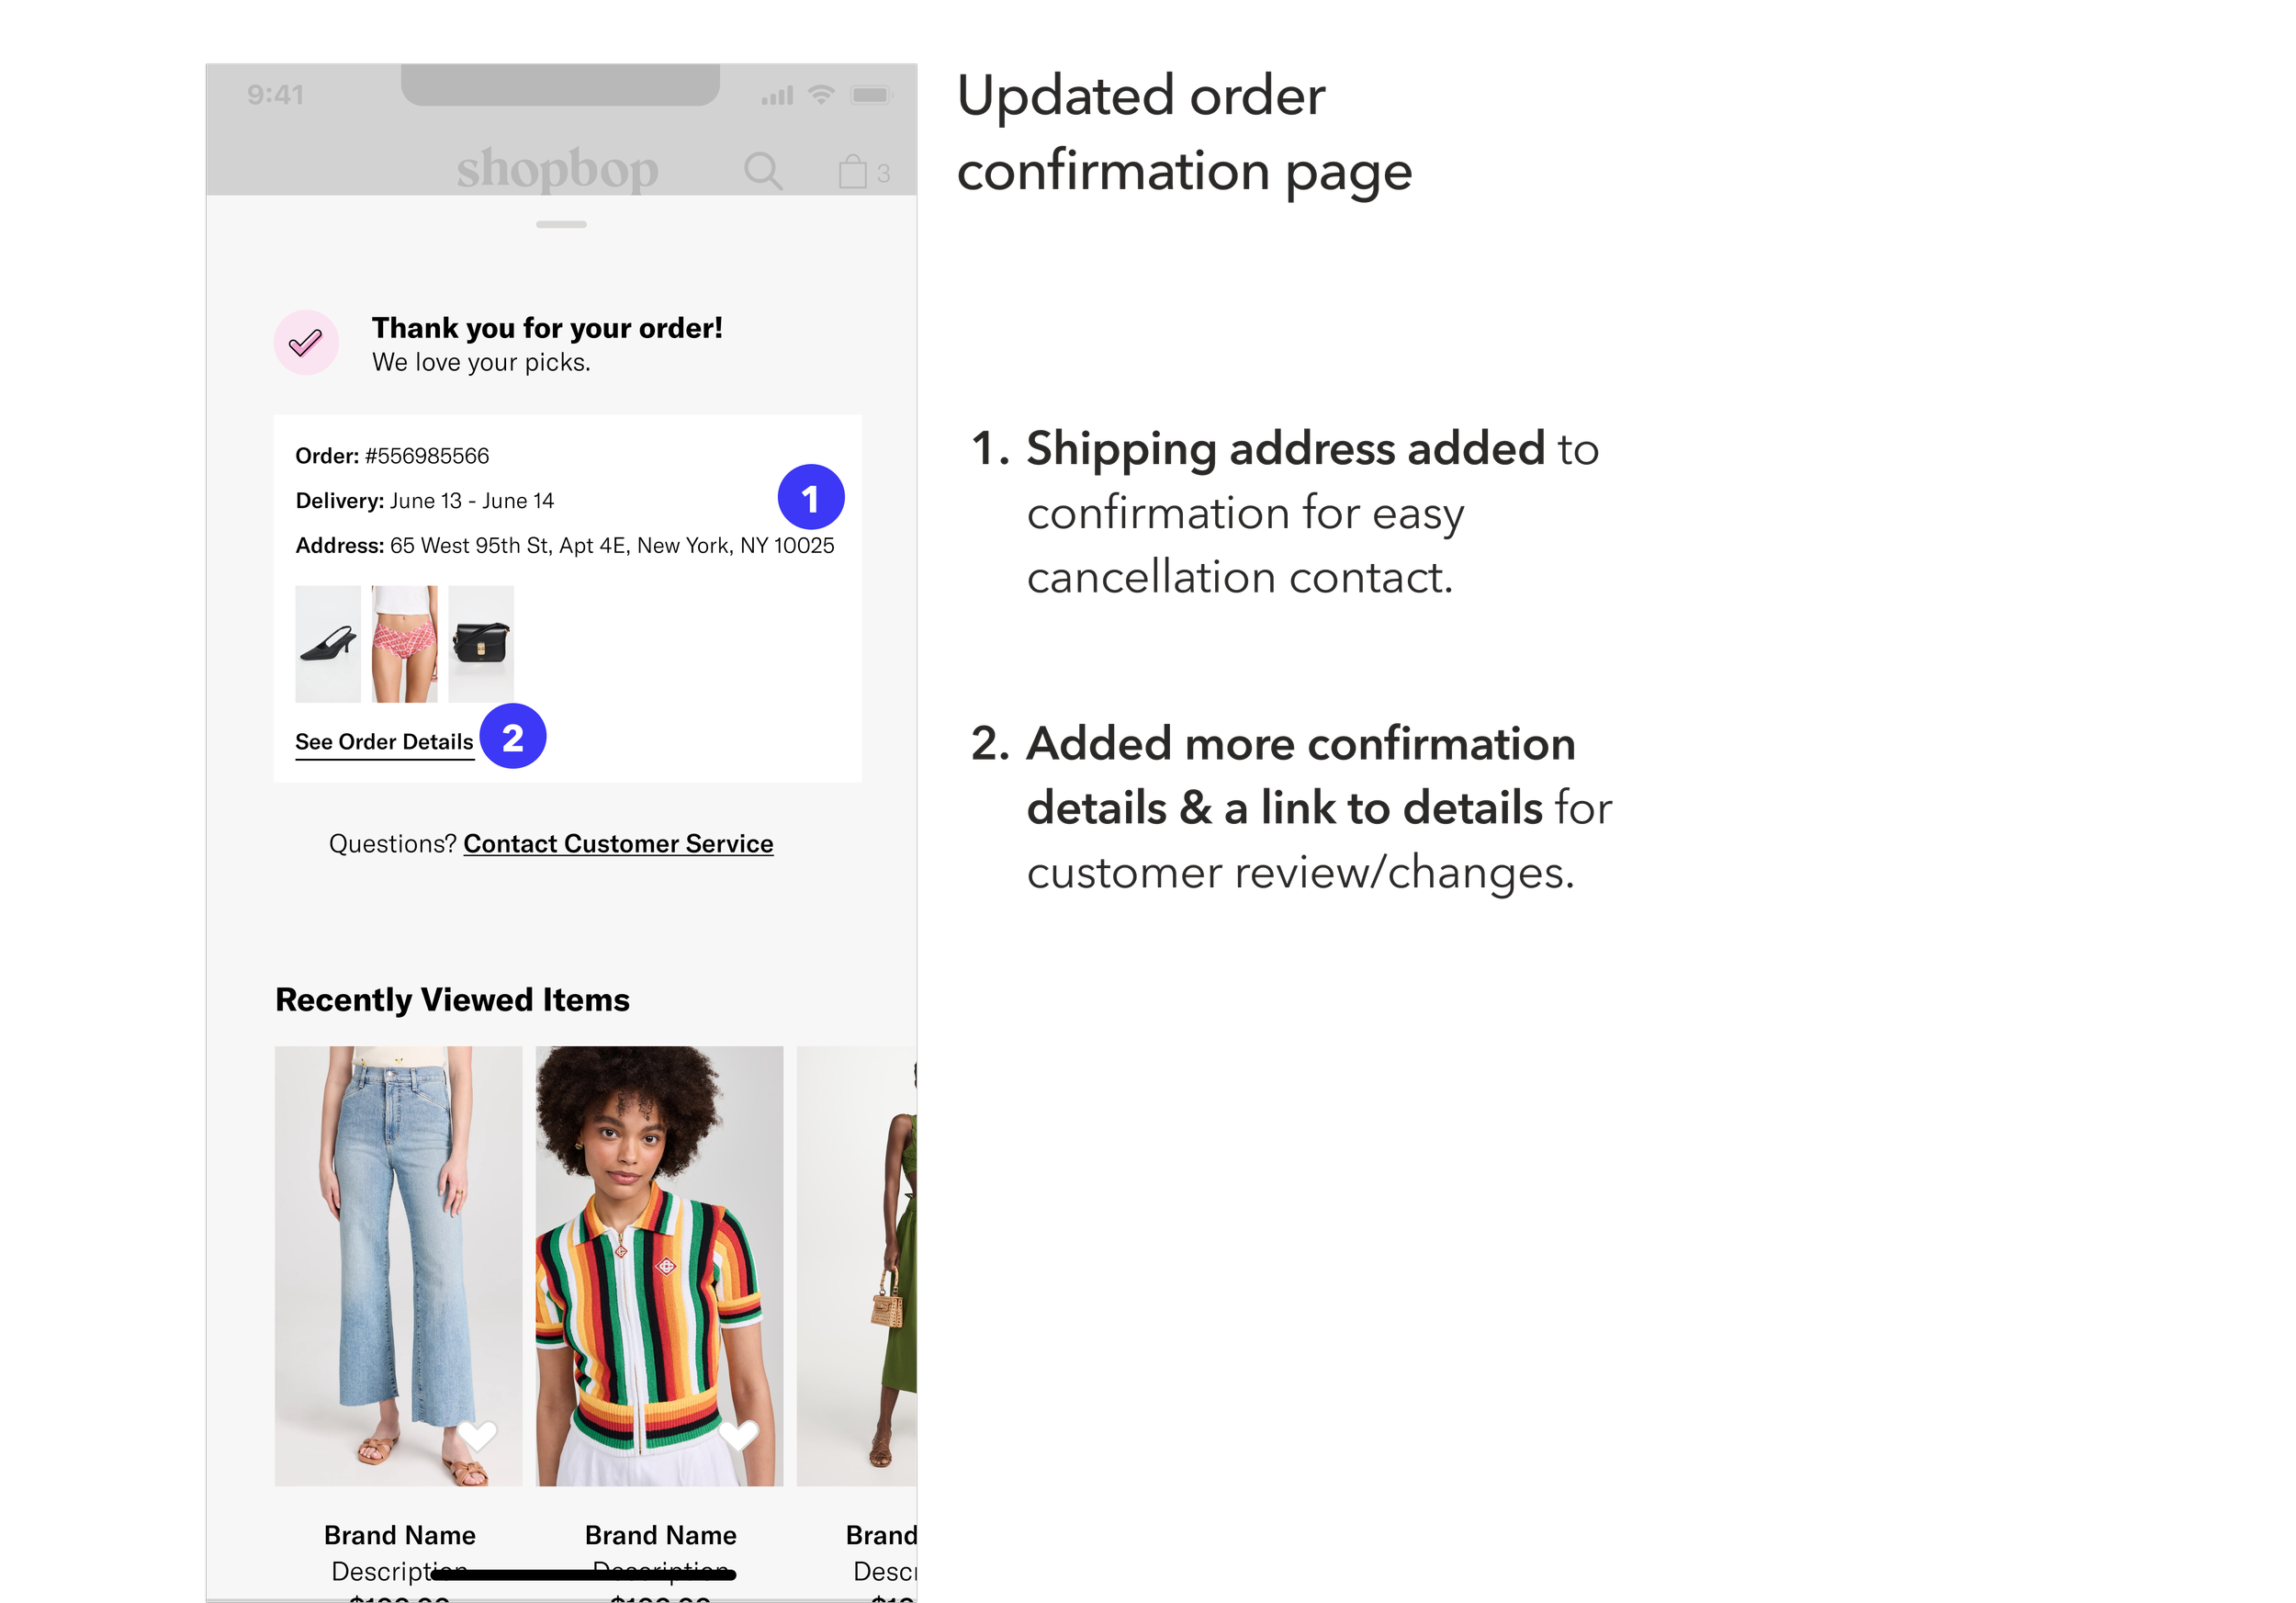Click the blue number 1 annotation badge
Image resolution: width=2296 pixels, height=1603 pixels.
811,497
